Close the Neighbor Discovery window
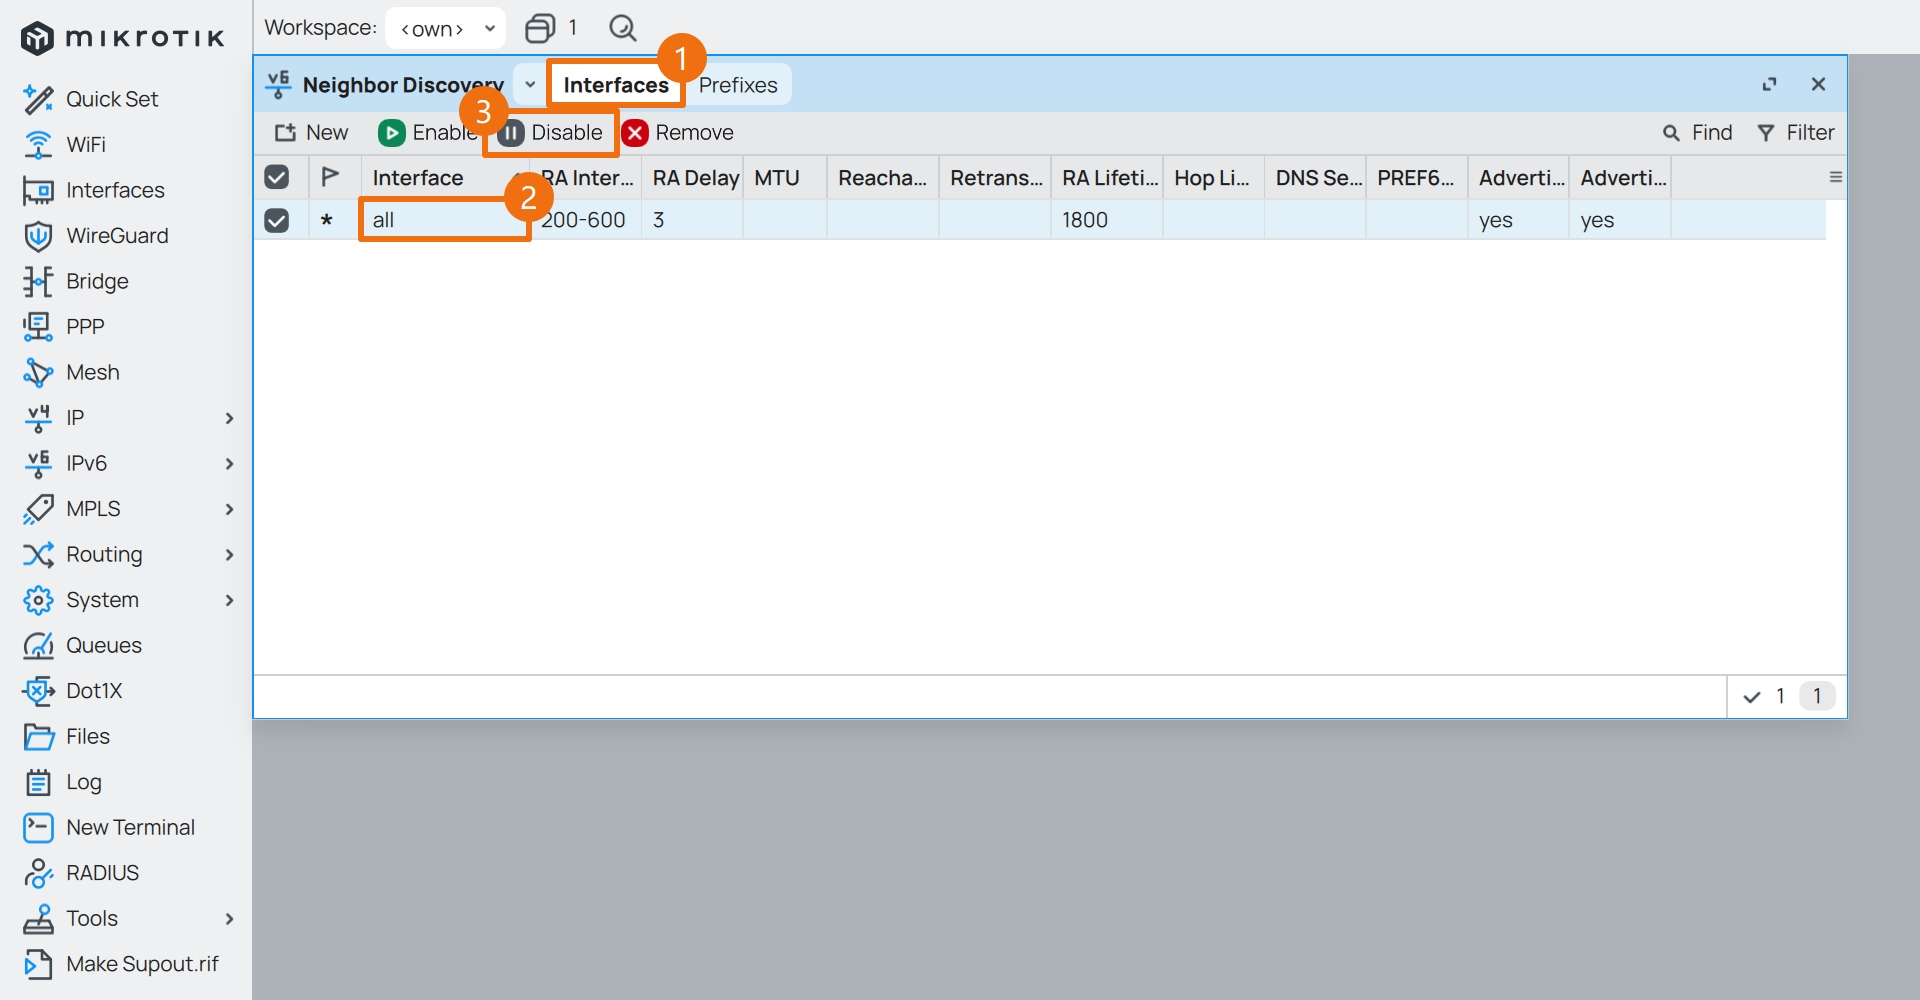The image size is (1920, 1000). (1819, 85)
